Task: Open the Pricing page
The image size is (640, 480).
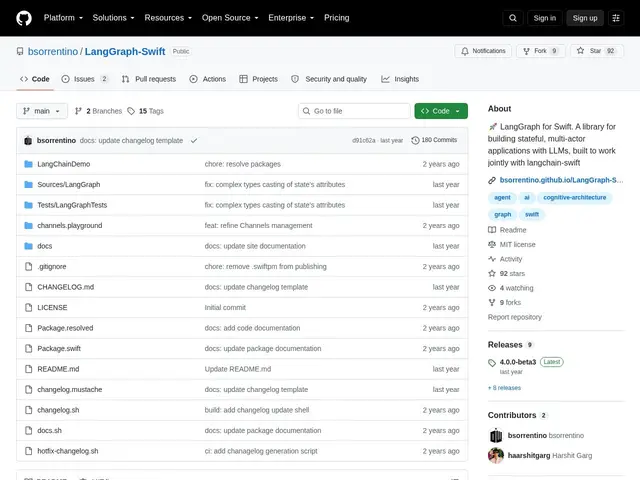Action: (337, 18)
